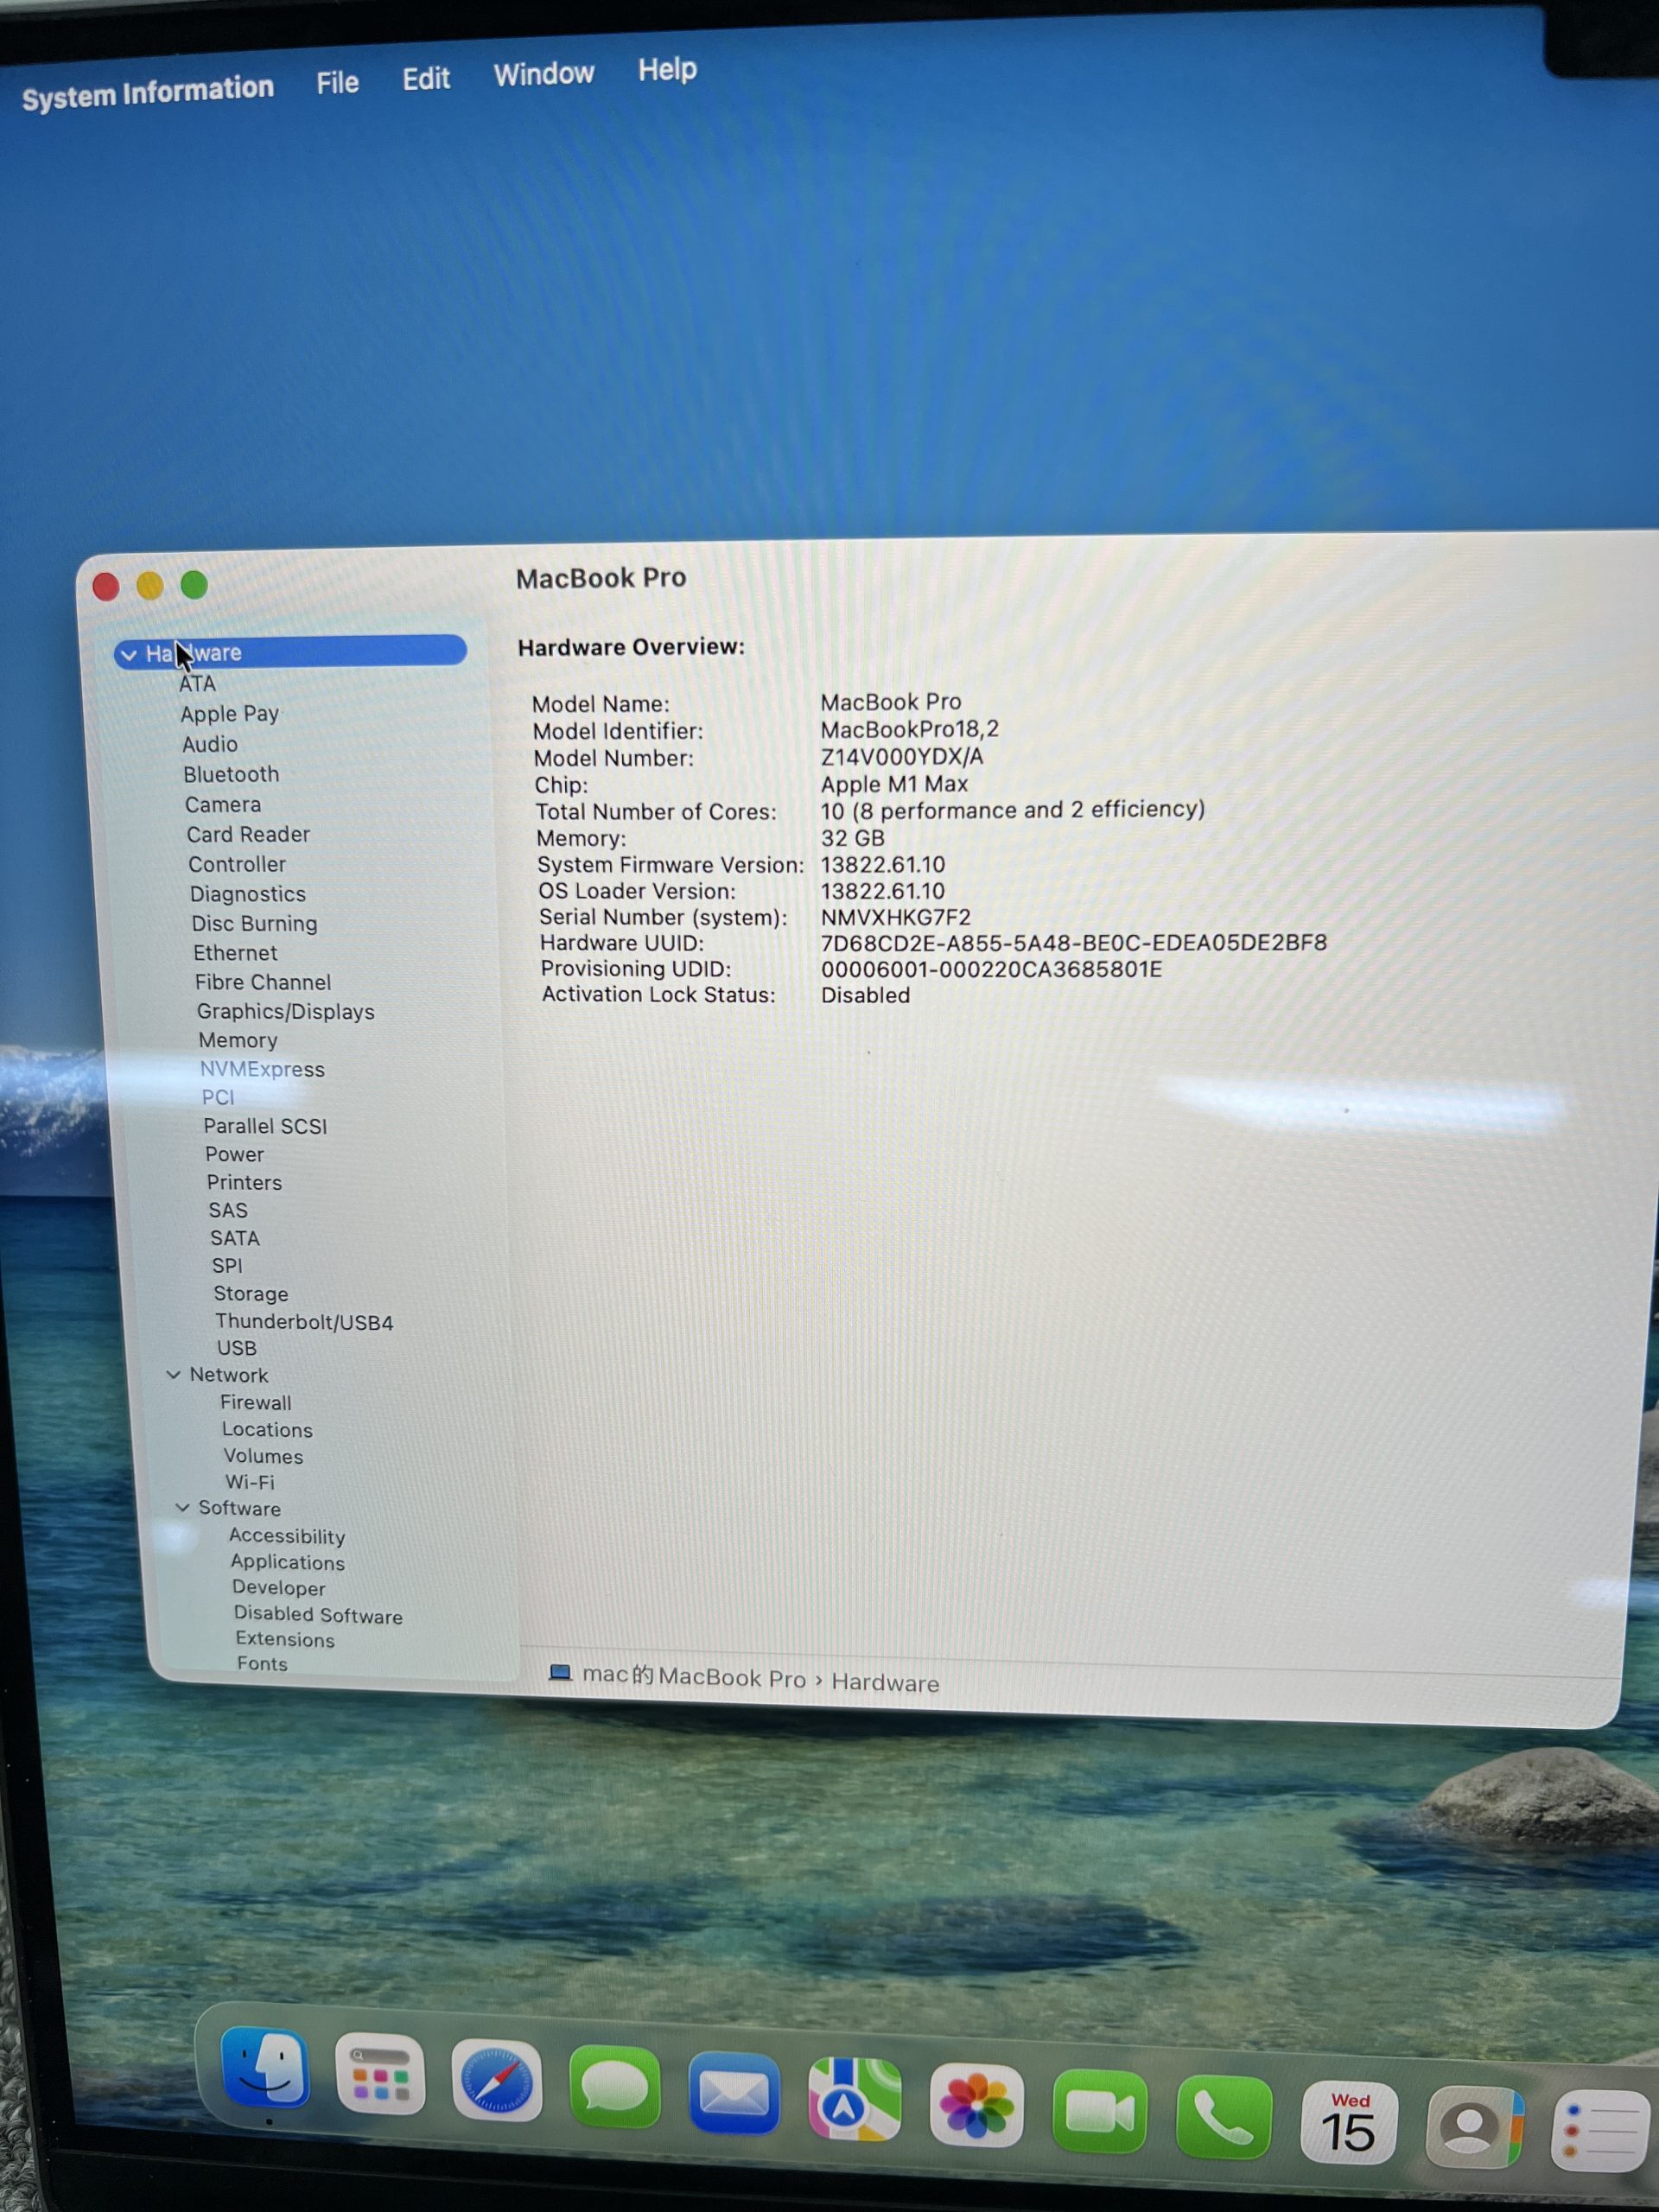Open Maps from the dock
The image size is (1659, 2212).
(x=854, y=2100)
